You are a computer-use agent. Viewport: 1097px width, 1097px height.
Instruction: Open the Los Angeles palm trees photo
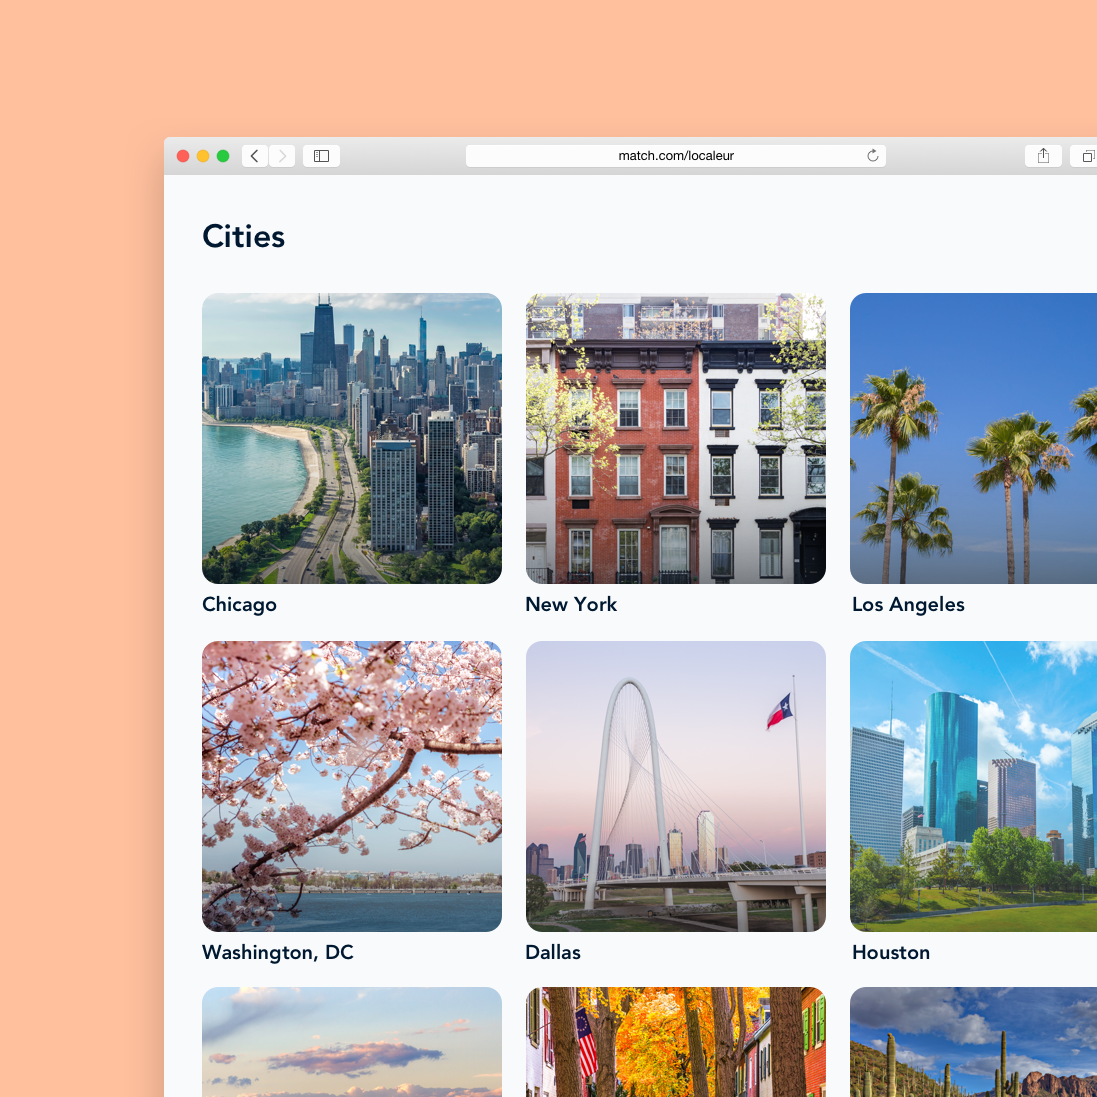point(973,438)
